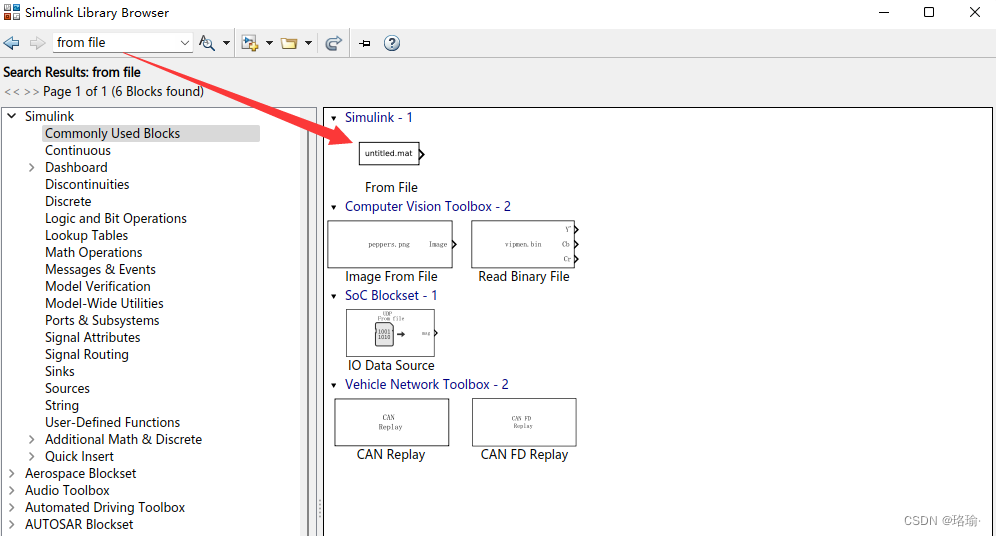The width and height of the screenshot is (996, 536).
Task: Open the folder icon's dropdown arrow
Action: click(x=308, y=43)
